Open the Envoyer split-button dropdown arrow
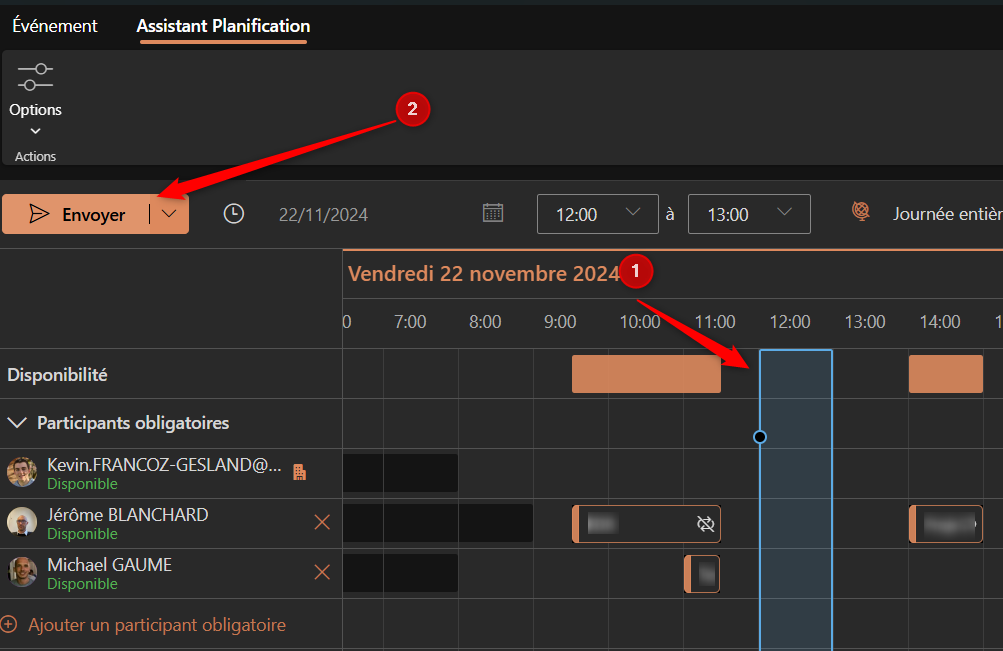This screenshot has height=651, width=1003. tap(170, 214)
